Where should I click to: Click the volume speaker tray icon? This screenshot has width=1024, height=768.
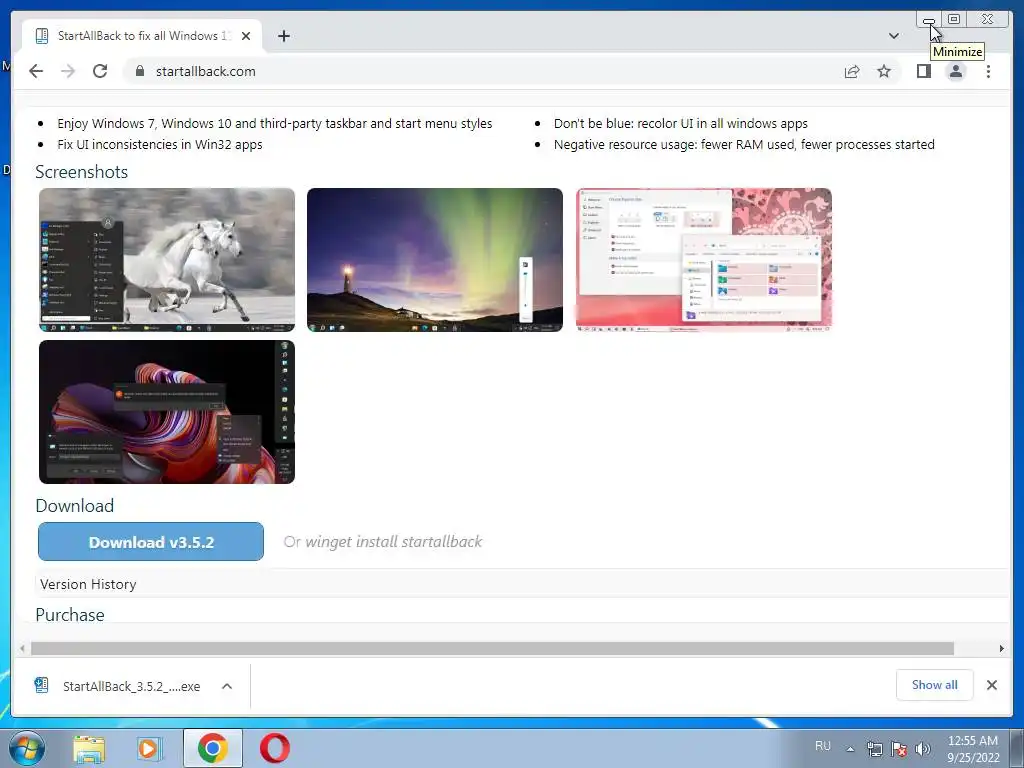point(922,749)
